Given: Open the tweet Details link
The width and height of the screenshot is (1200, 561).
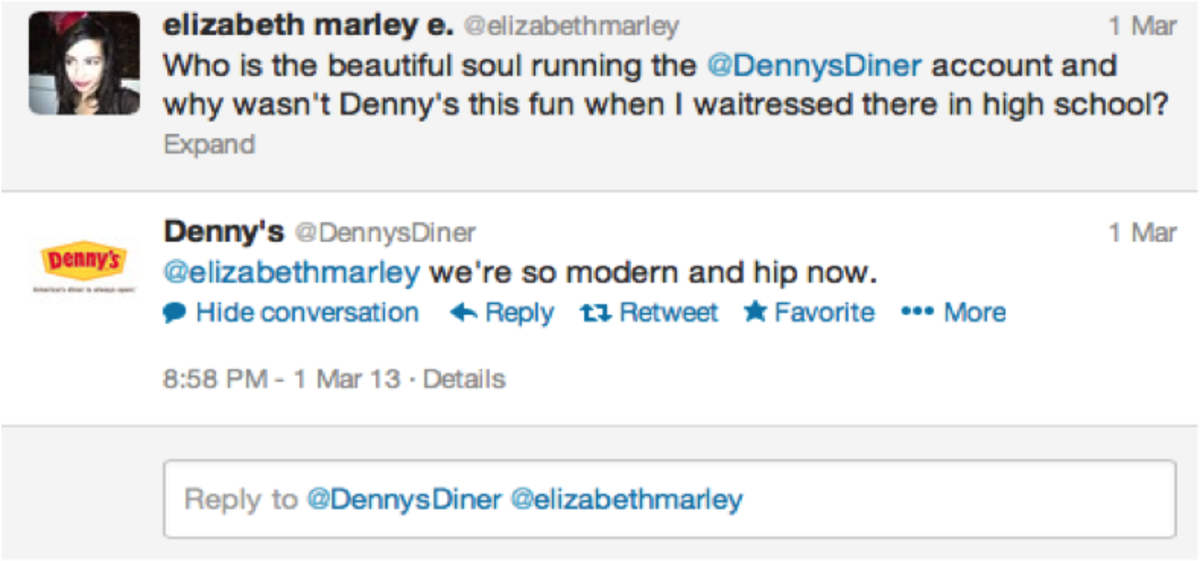Looking at the screenshot, I should tap(464, 380).
